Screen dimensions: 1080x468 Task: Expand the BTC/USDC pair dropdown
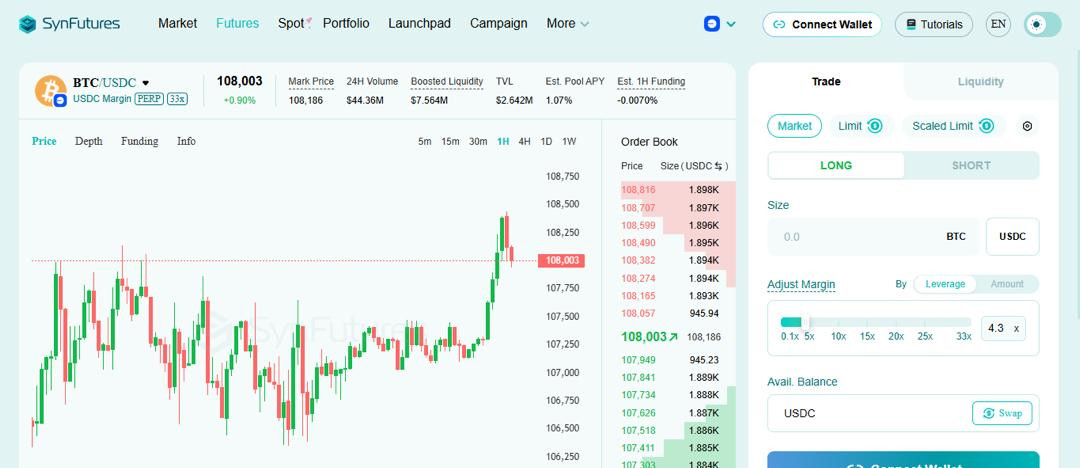tap(146, 82)
